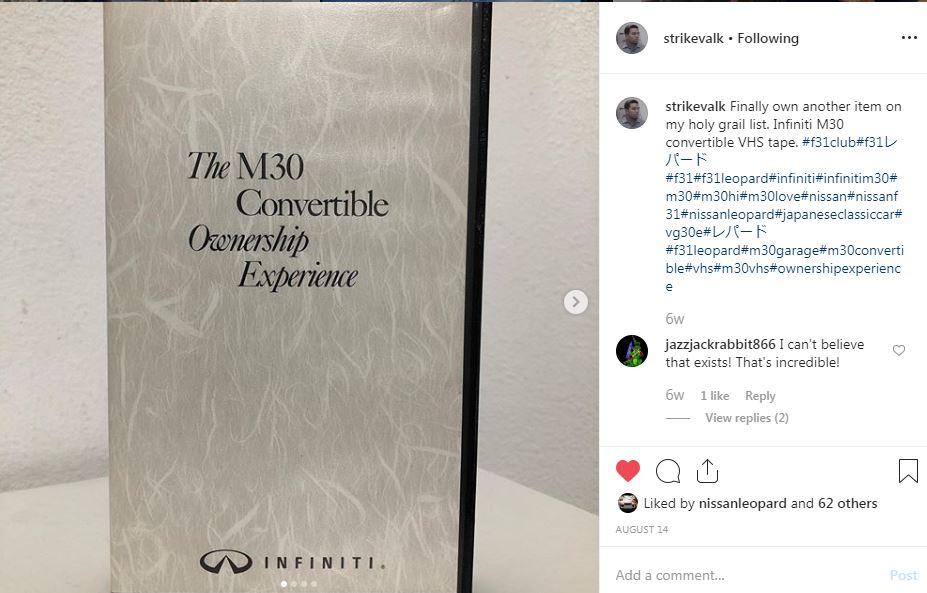This screenshot has width=927, height=593.
Task: Share the post via share icon
Action: [707, 471]
